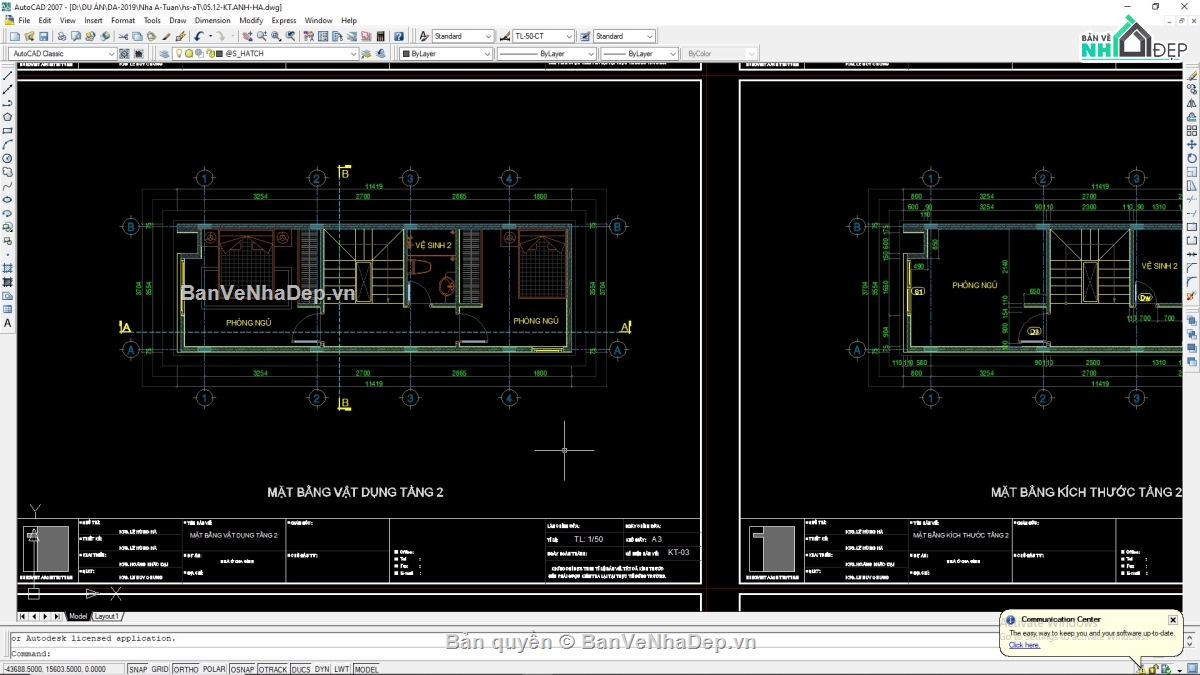Select the Circle draw tool

click(8, 158)
